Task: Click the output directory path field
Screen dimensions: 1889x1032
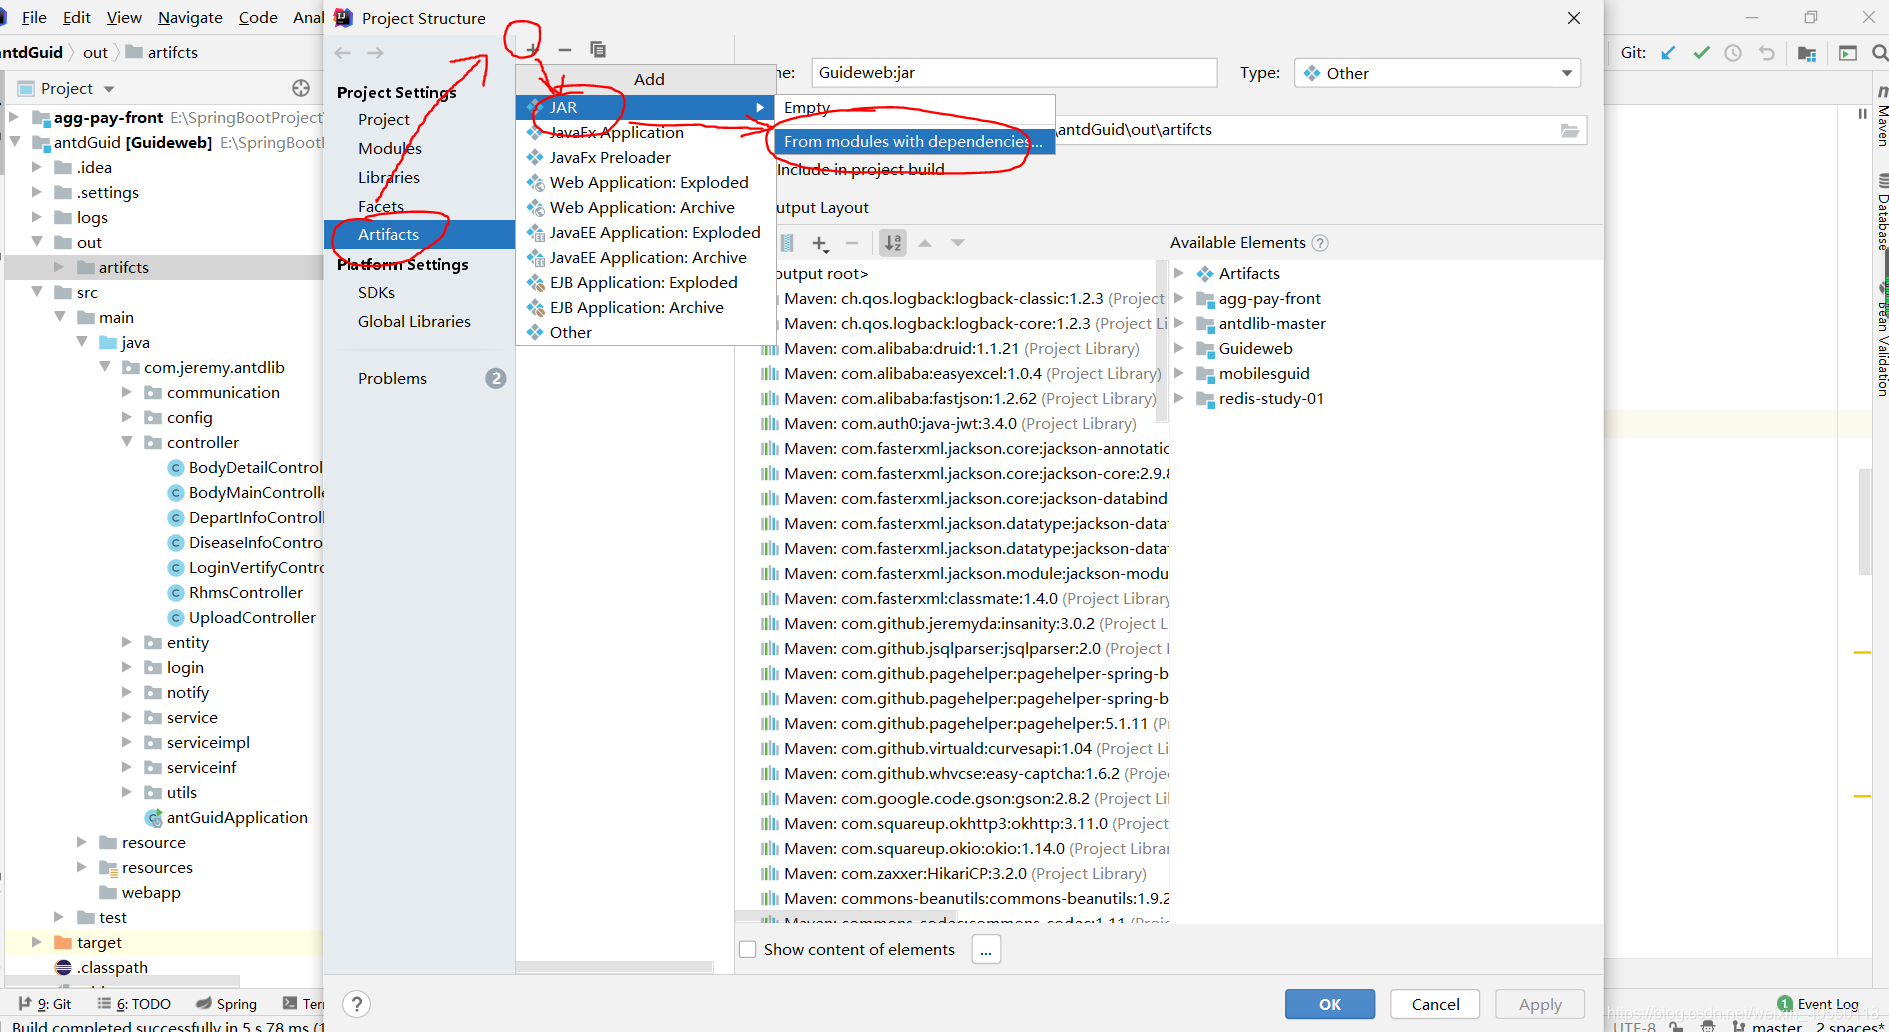Action: click(x=1305, y=130)
